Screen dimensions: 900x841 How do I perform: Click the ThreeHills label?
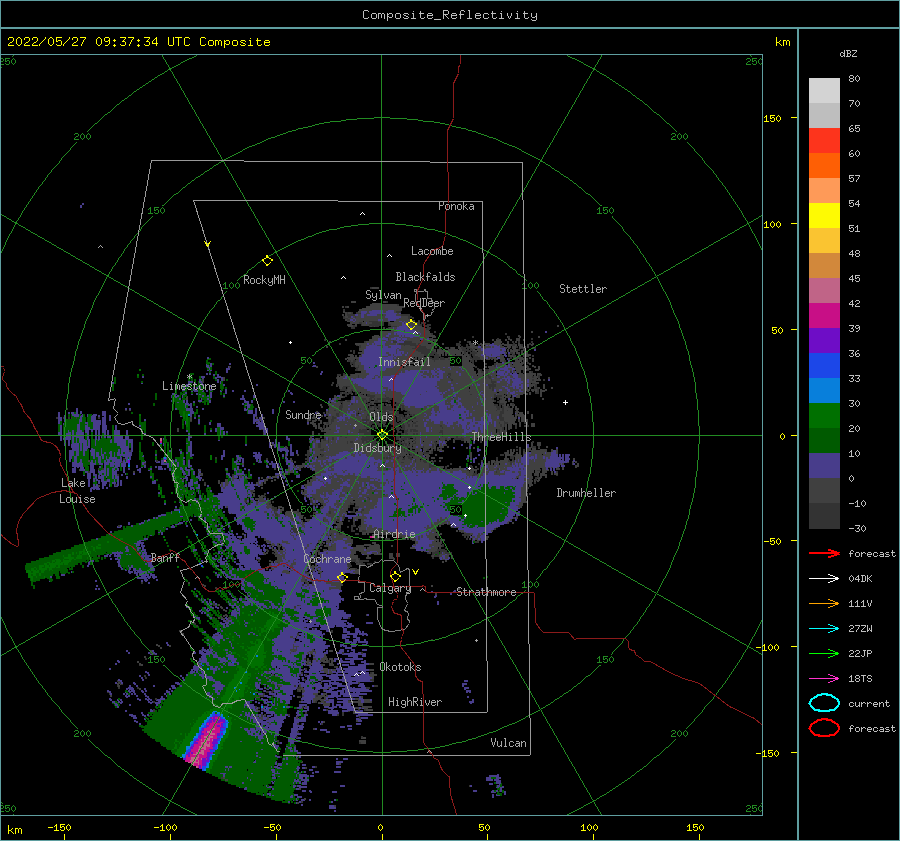(501, 437)
